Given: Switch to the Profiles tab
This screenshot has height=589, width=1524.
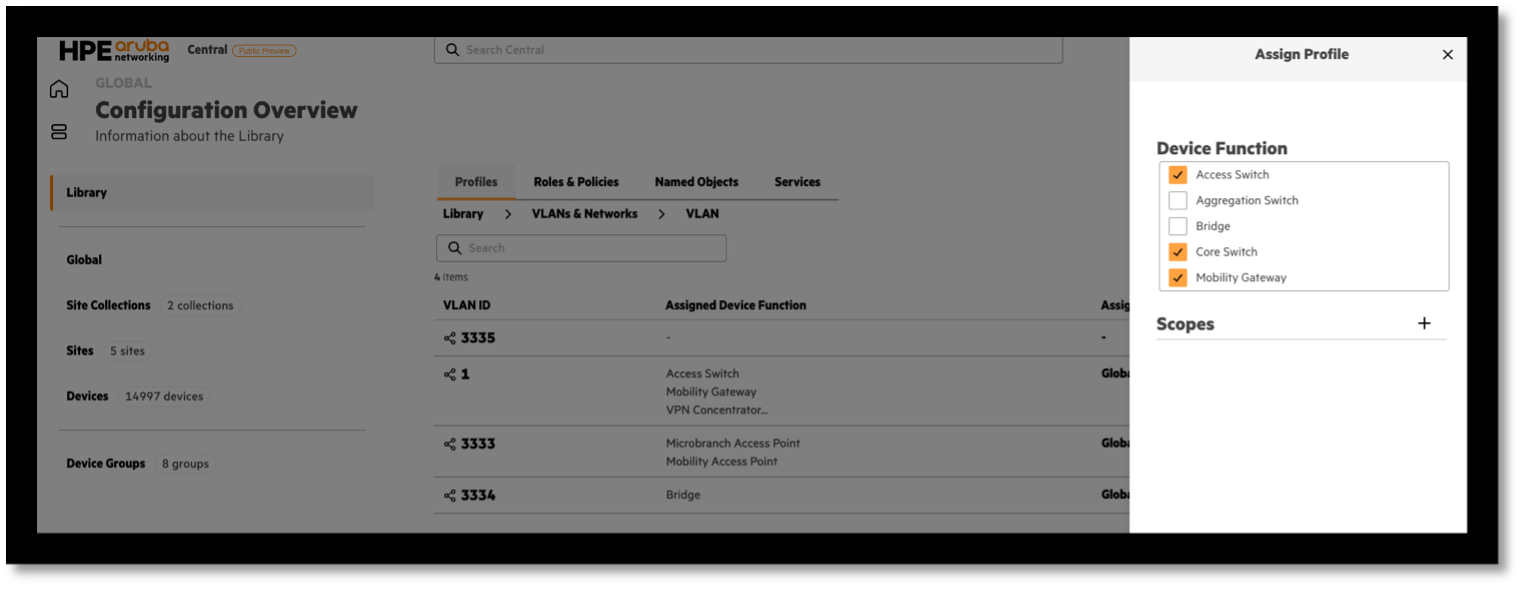Looking at the screenshot, I should click(x=476, y=182).
